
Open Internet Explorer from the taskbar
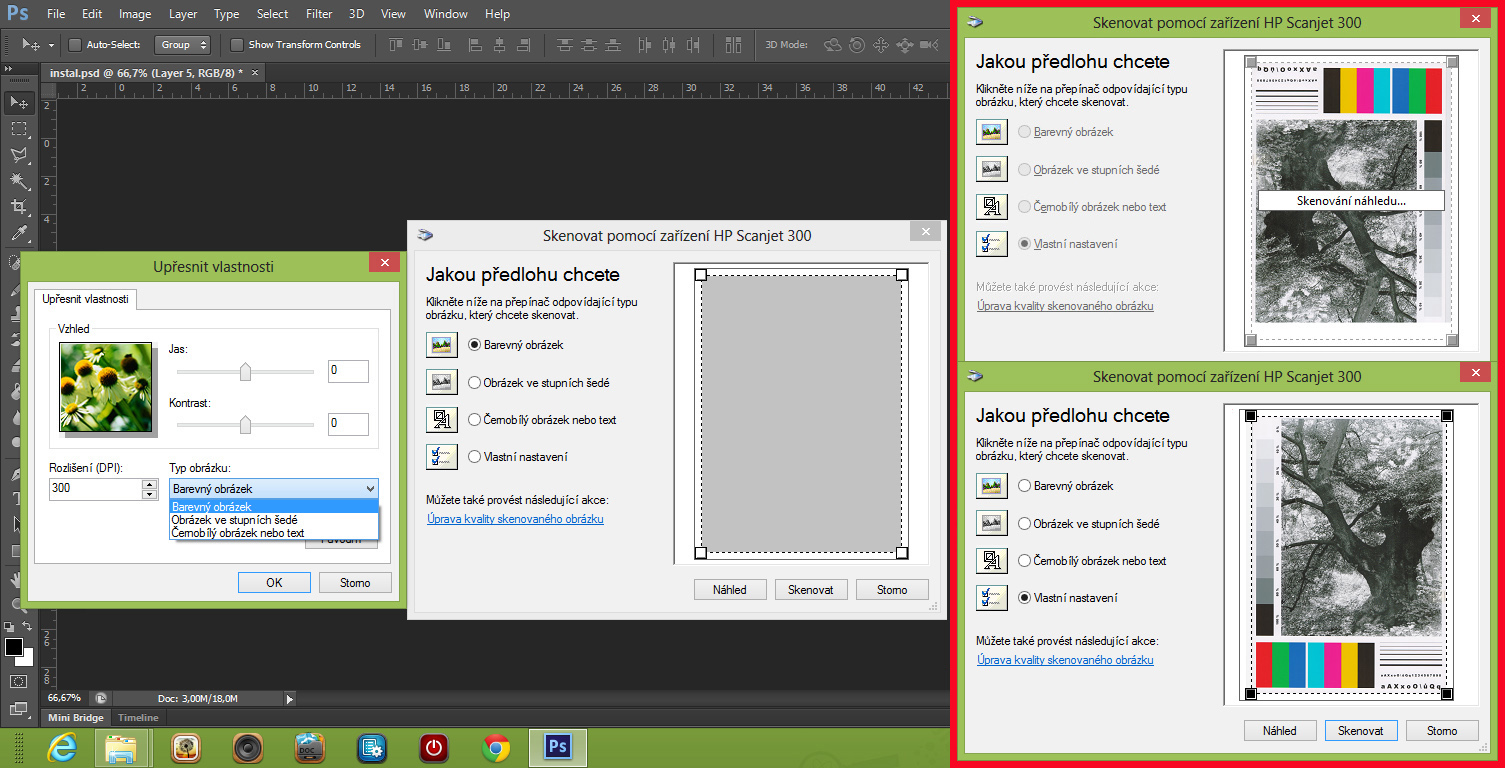tap(62, 748)
